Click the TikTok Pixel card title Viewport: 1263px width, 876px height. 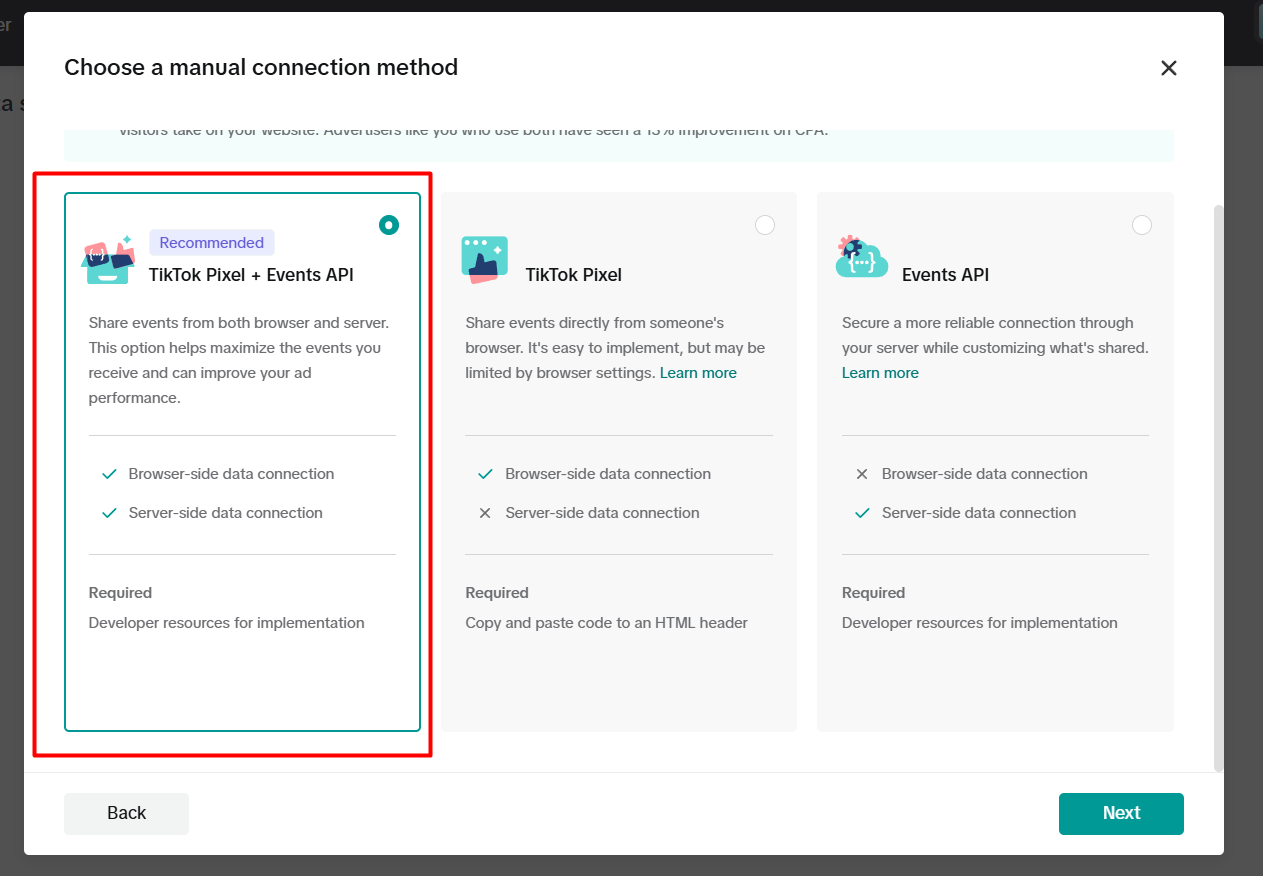click(x=574, y=275)
